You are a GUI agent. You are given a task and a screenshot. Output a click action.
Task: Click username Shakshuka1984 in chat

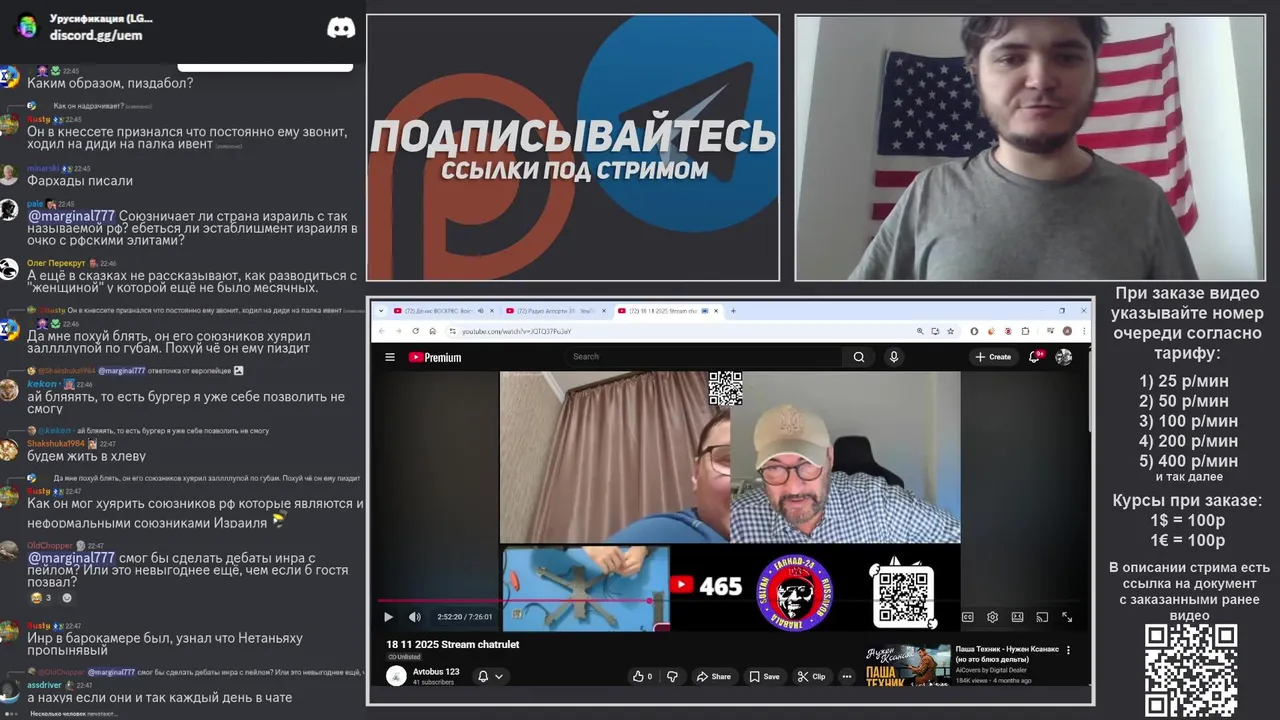coord(55,444)
